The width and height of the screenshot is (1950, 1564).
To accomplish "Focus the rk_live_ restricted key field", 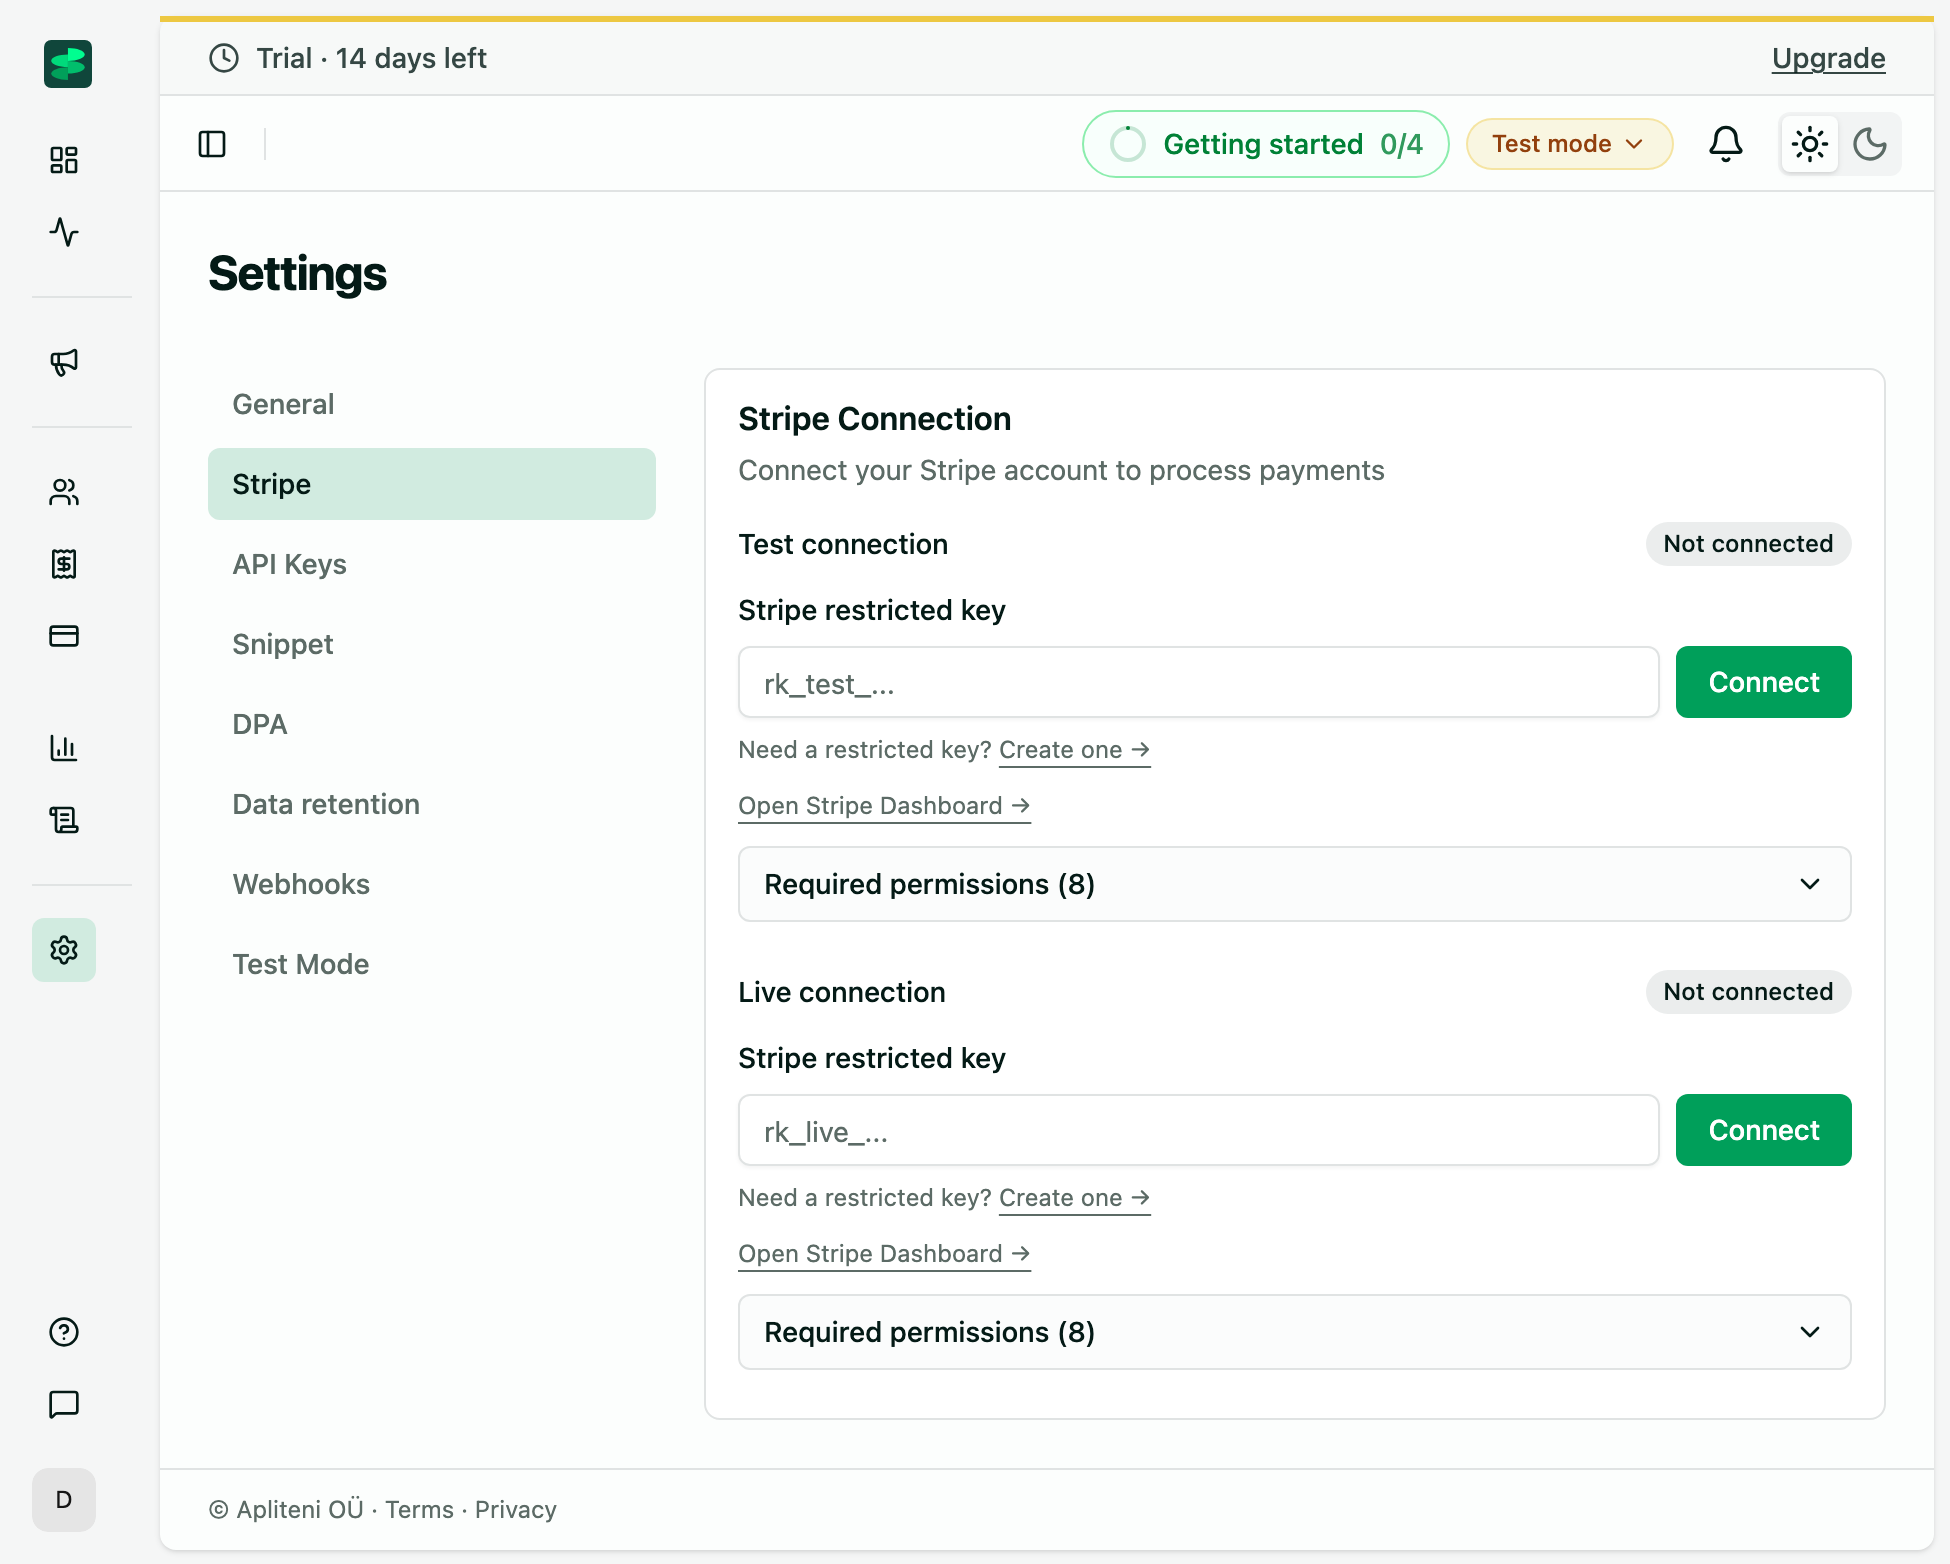I will 1198,1130.
